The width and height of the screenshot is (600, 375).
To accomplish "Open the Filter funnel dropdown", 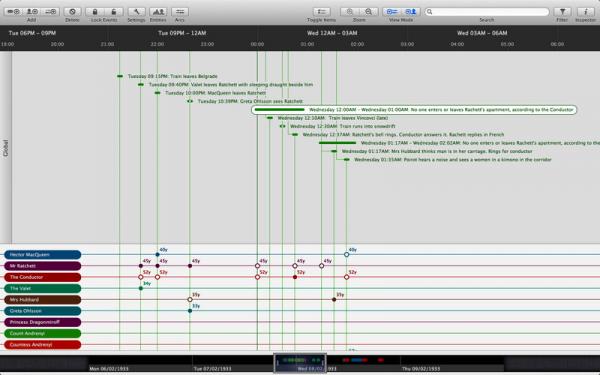I will point(562,12).
